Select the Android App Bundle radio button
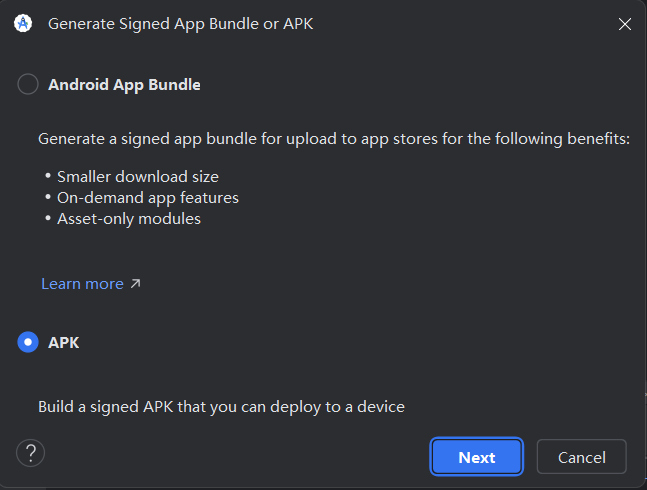This screenshot has width=647, height=490. (x=28, y=85)
